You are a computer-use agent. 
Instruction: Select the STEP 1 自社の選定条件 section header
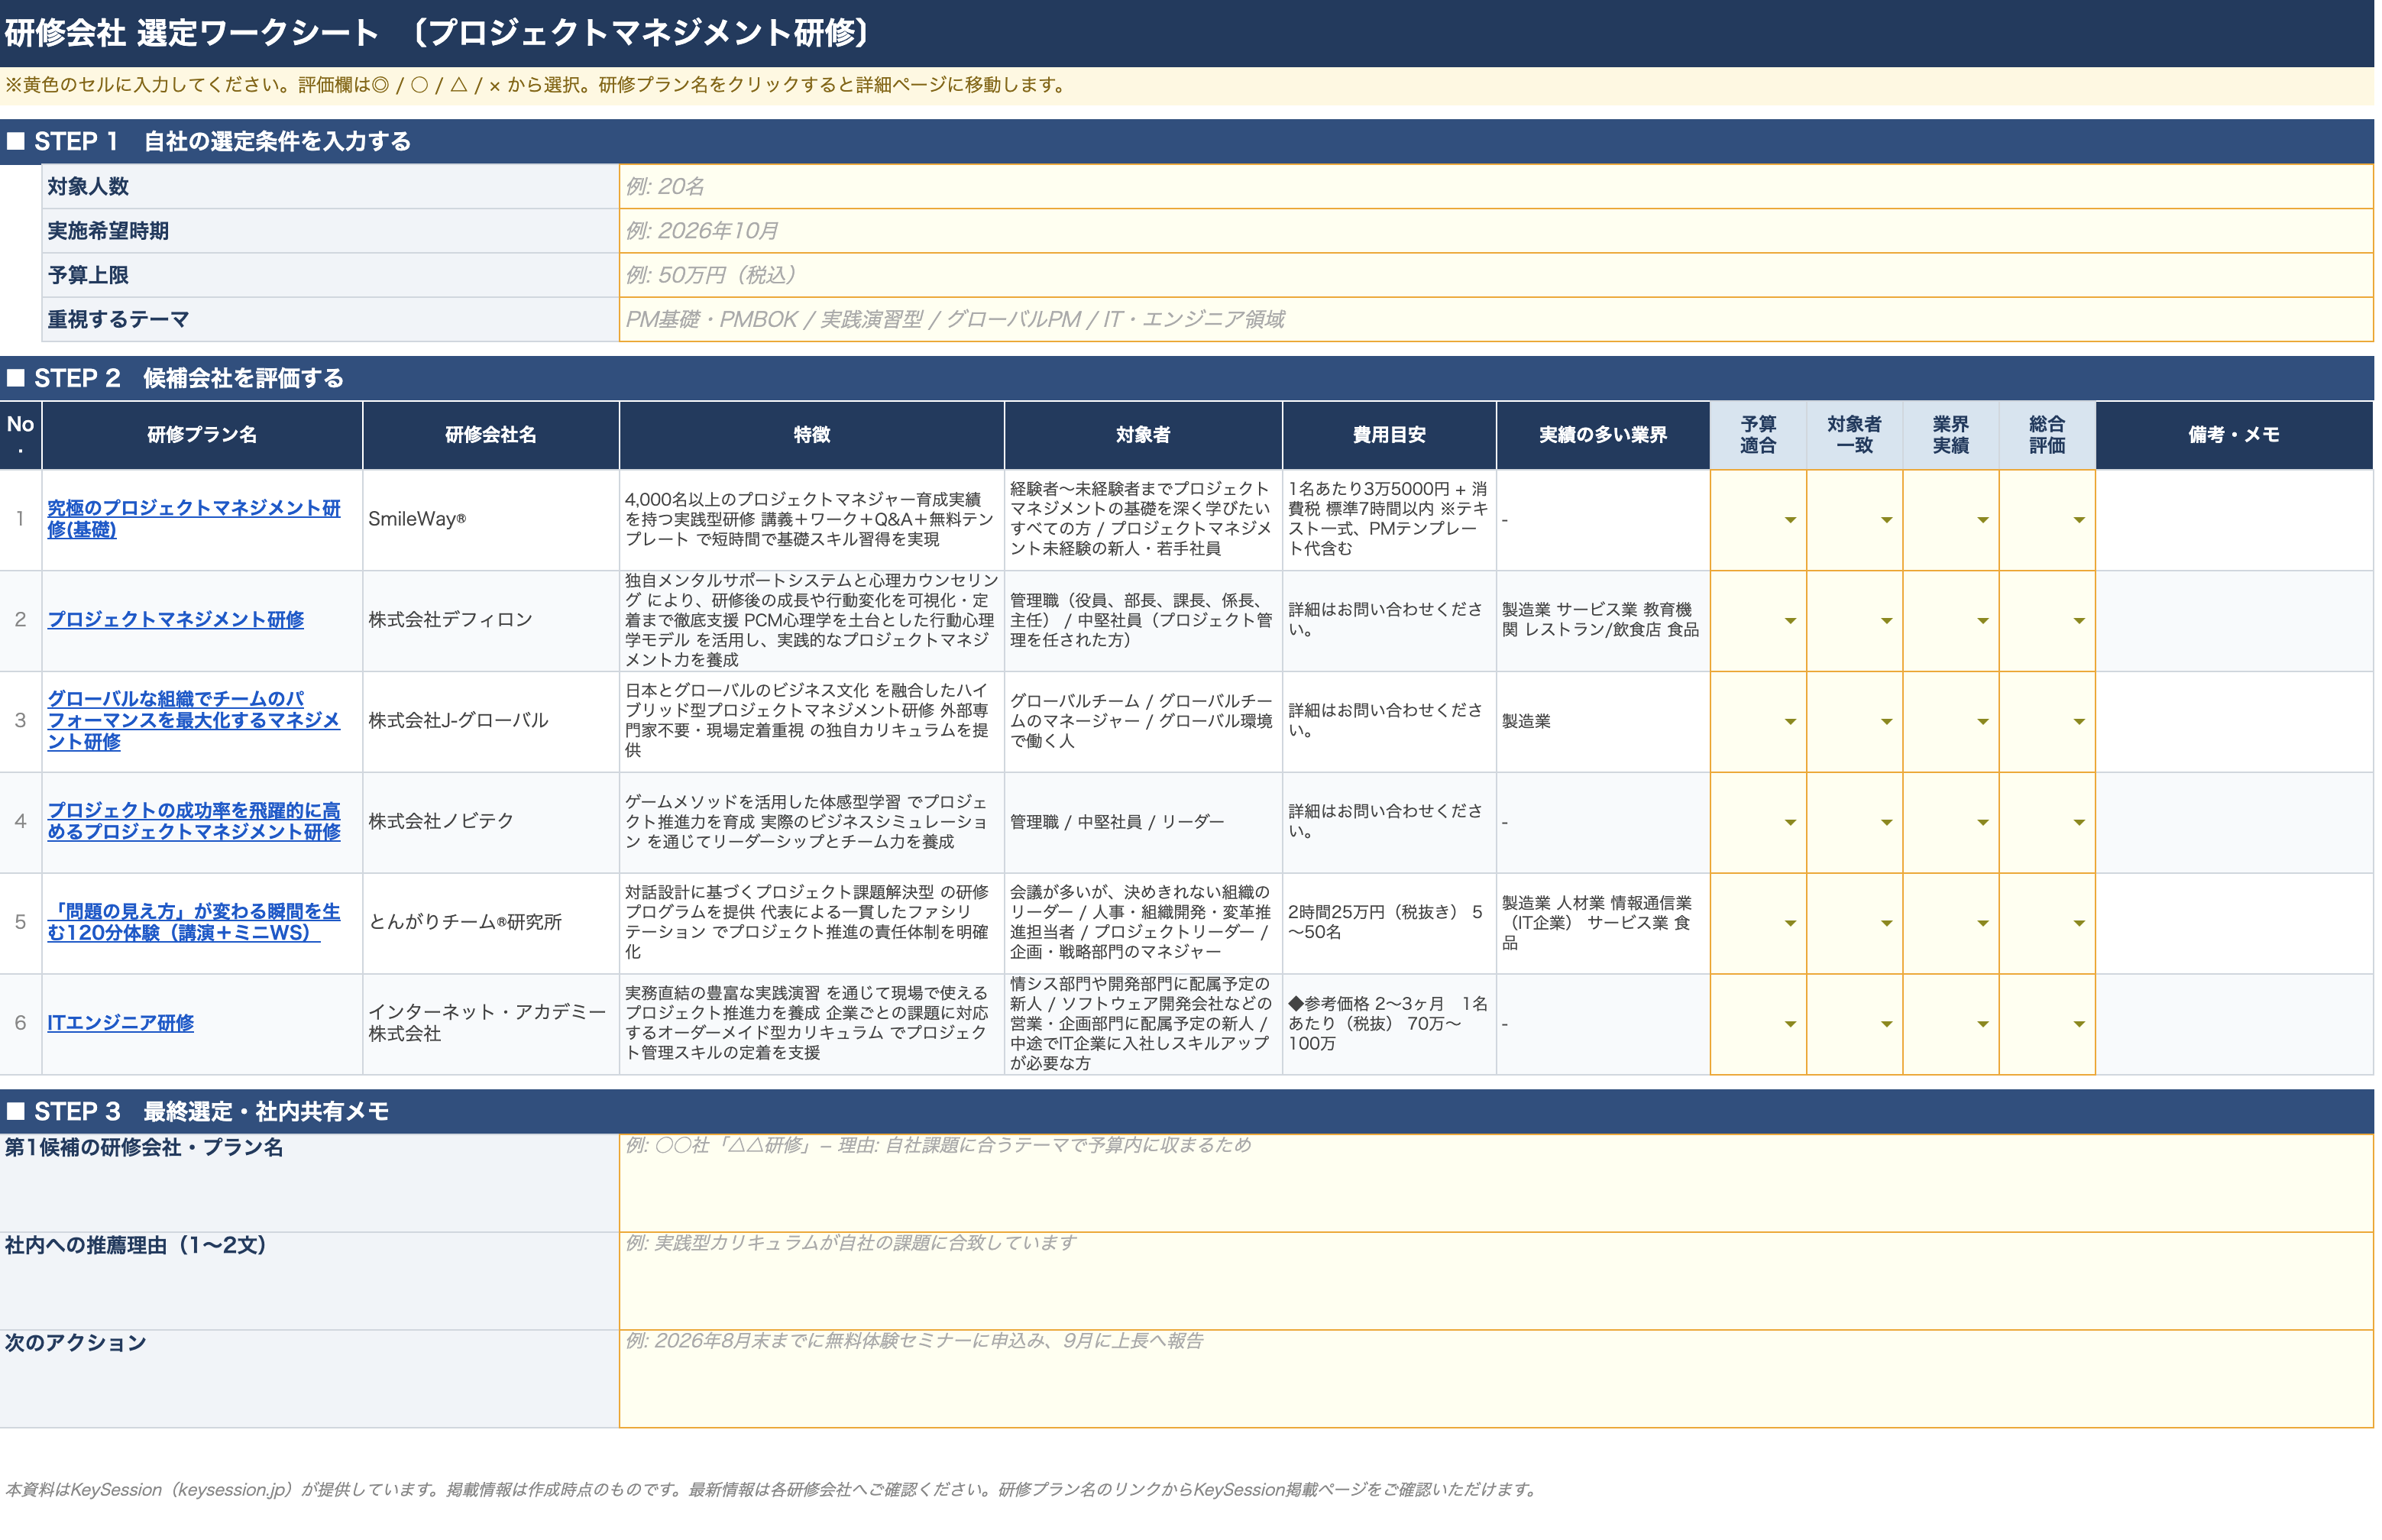[x=1187, y=142]
